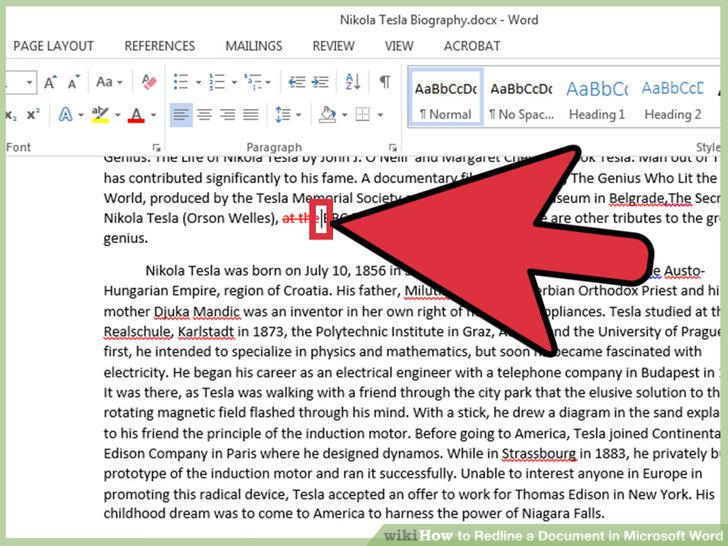Apply paragraph shading paint bucket
Screen dimensions: 728x546
point(327,115)
